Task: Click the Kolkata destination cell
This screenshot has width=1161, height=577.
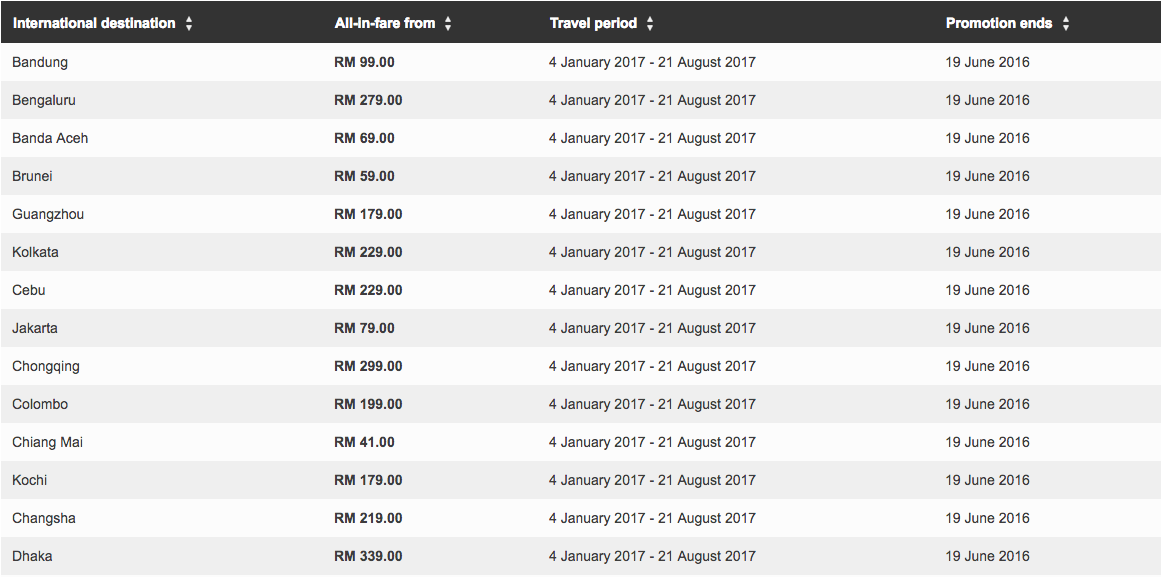Action: (36, 252)
